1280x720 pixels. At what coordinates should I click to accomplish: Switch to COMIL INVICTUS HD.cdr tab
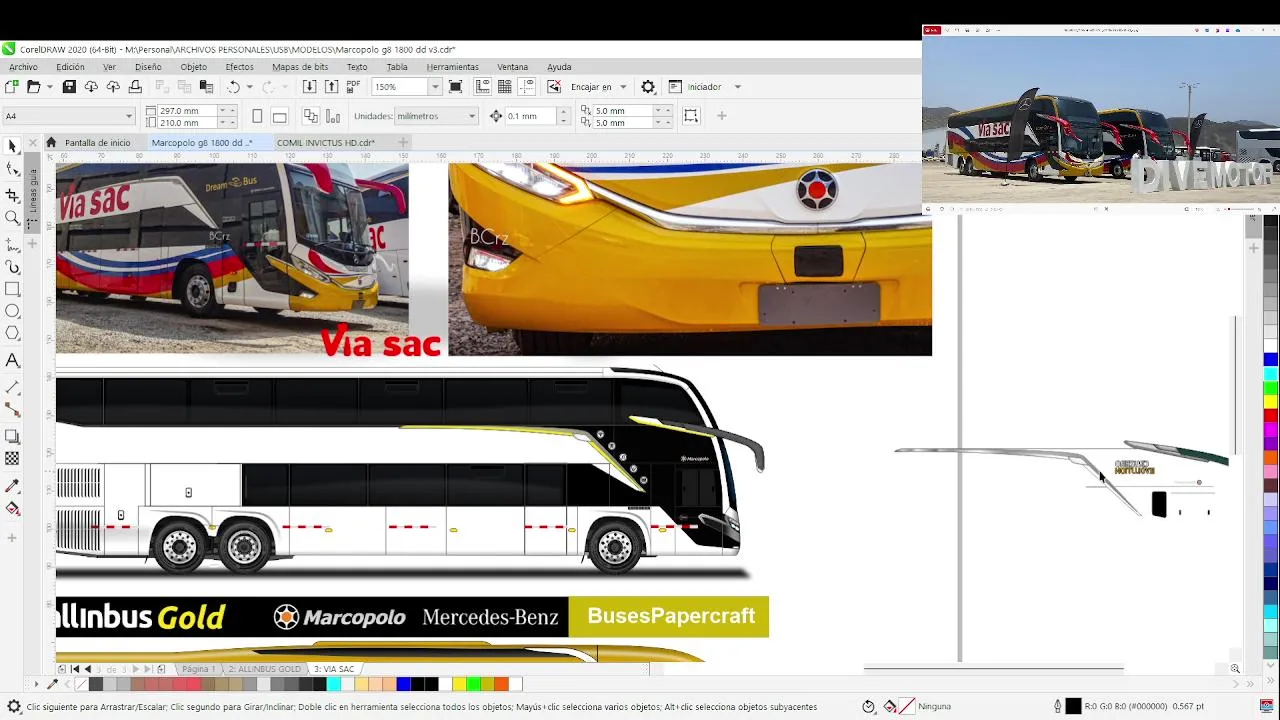tap(326, 143)
